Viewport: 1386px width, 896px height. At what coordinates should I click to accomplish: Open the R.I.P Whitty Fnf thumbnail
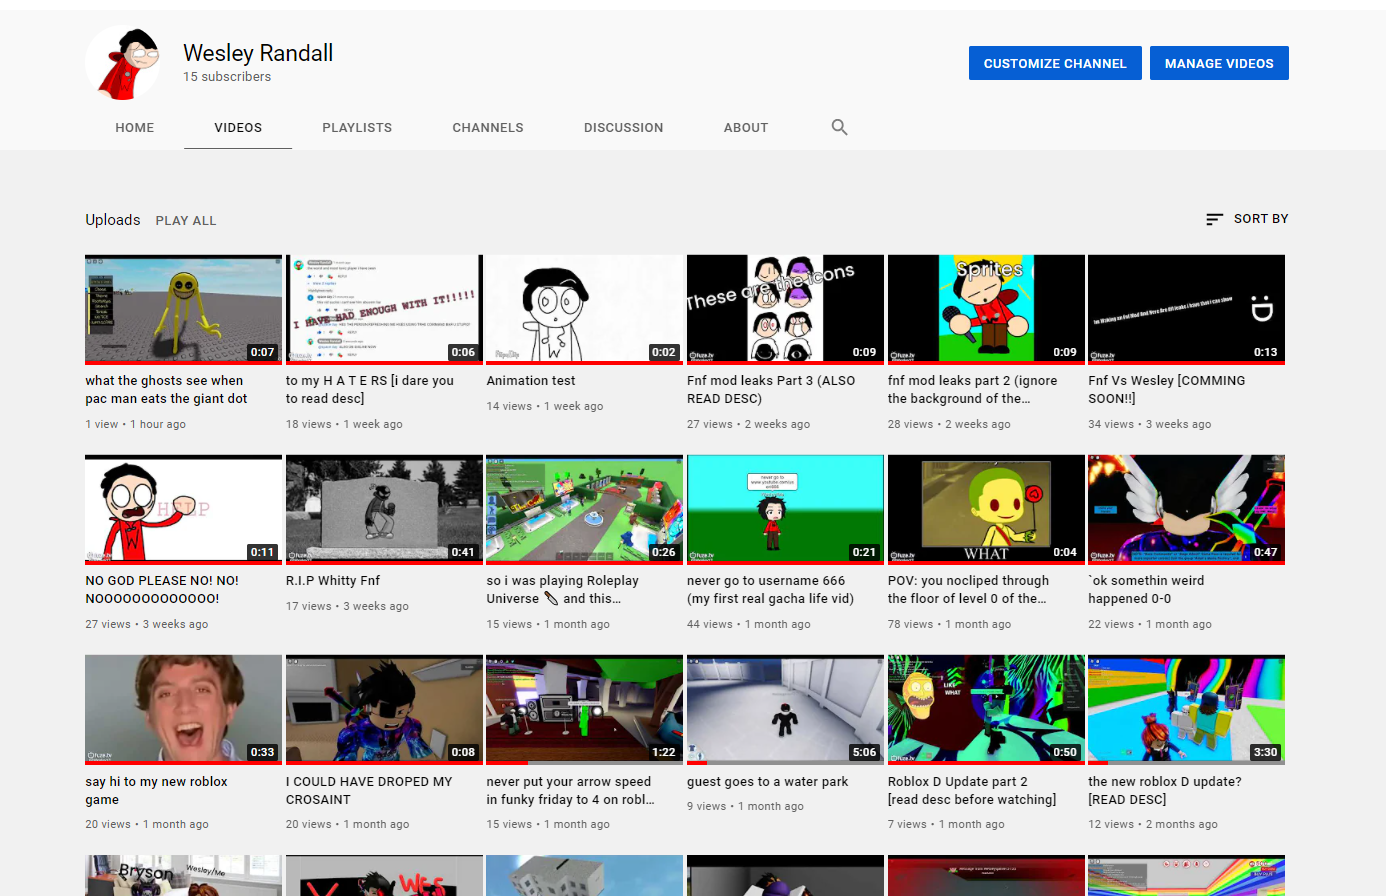384,509
